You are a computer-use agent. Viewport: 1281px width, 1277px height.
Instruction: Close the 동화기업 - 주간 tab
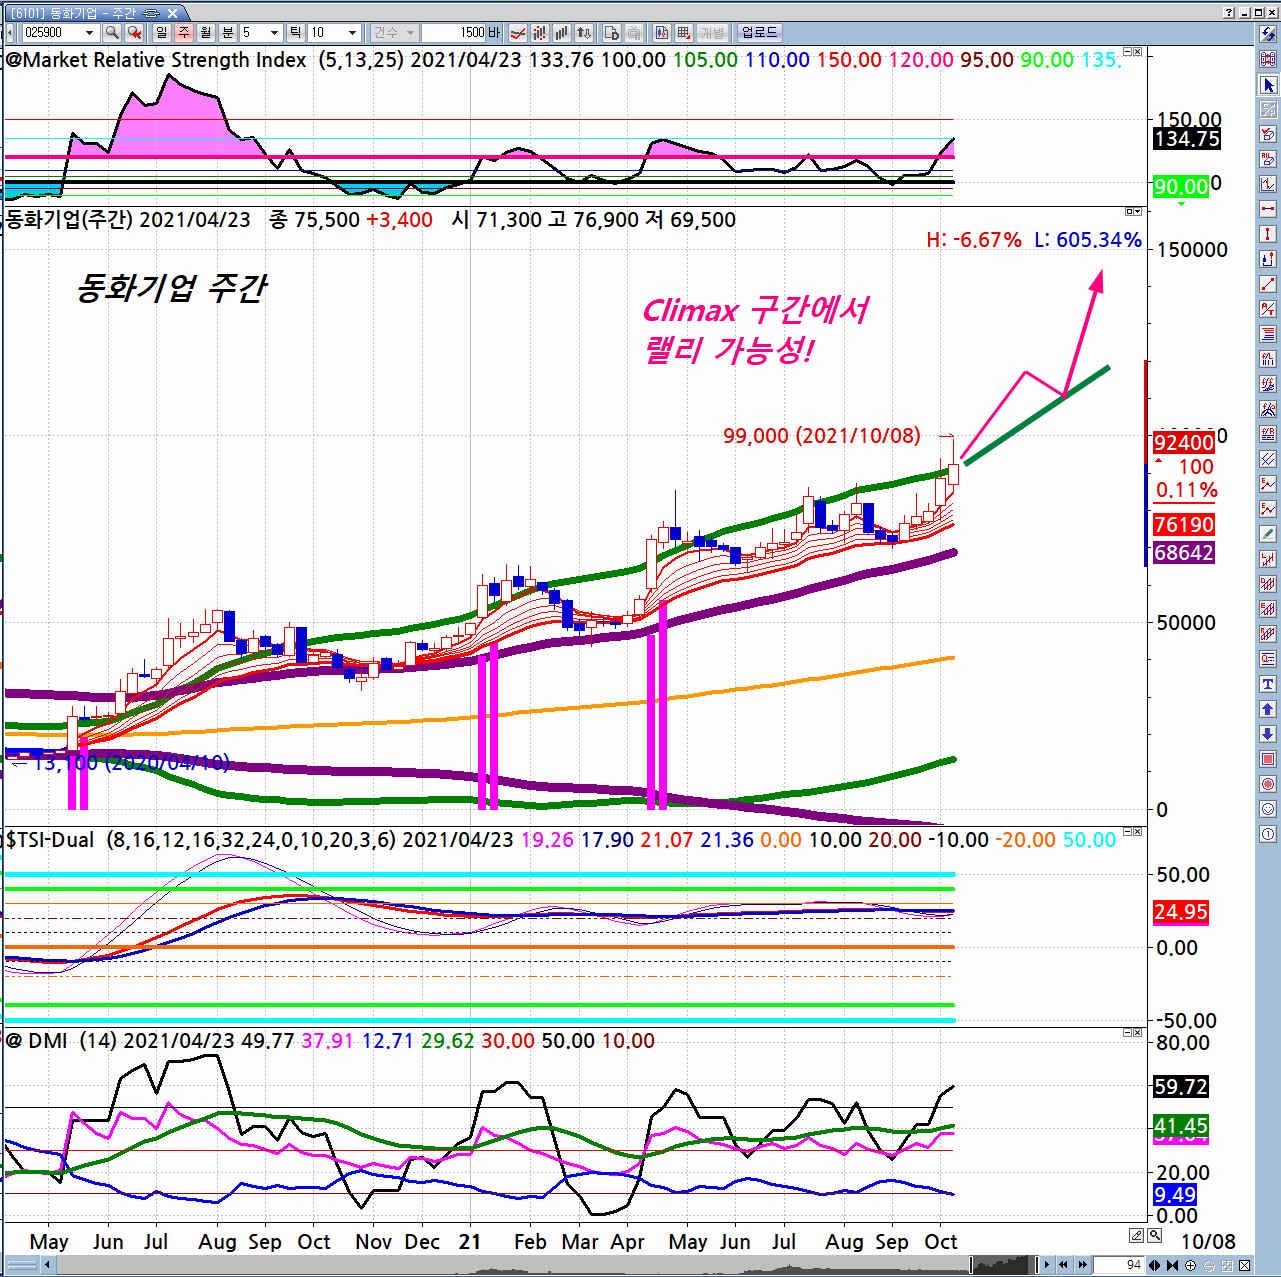(173, 12)
